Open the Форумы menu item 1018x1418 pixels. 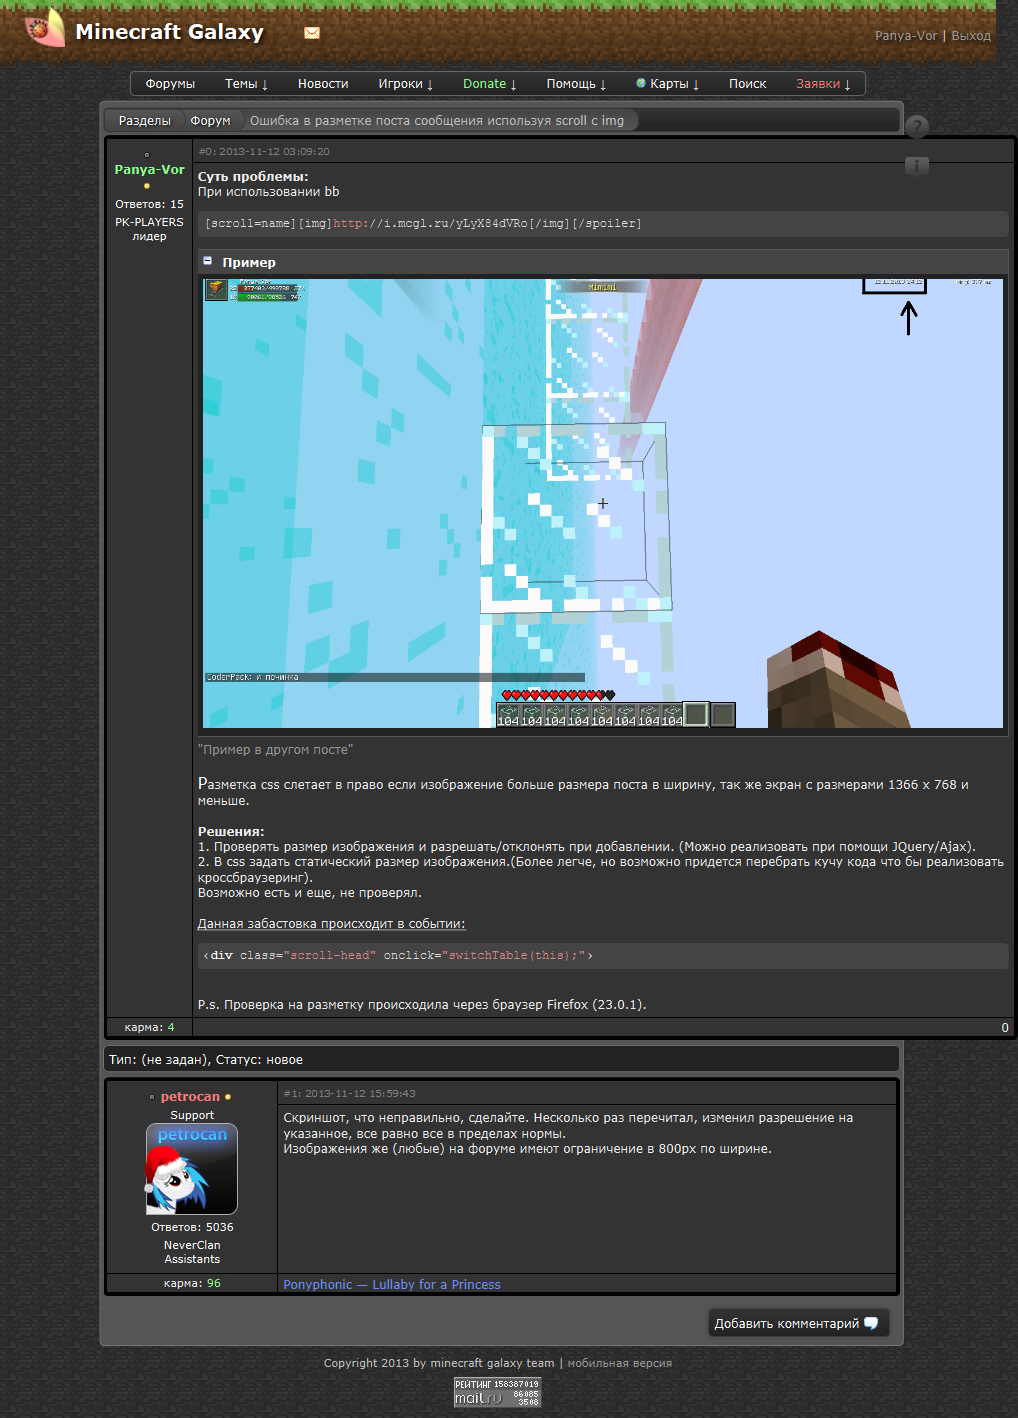coord(170,84)
